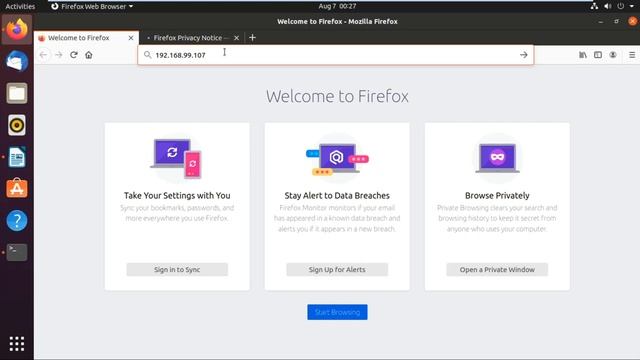Click the Stay Alert to Data Breaches heading
This screenshot has height=360, width=640.
pyautogui.click(x=337, y=196)
